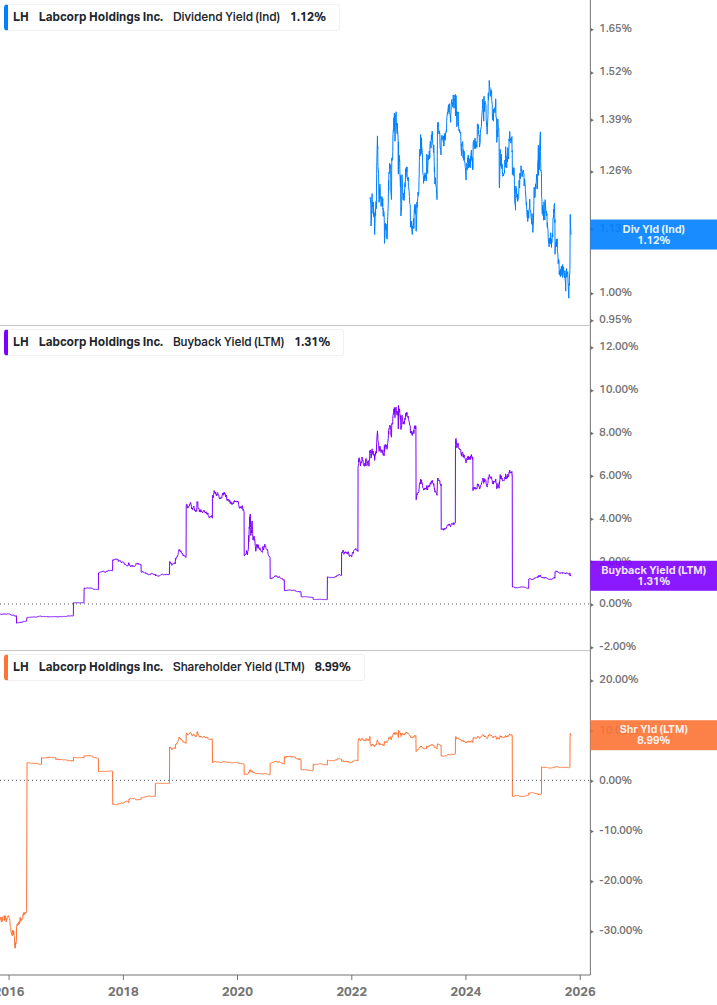Click the Dividend Yield (Ind) legend label
The width and height of the screenshot is (717, 1005).
pos(226,17)
